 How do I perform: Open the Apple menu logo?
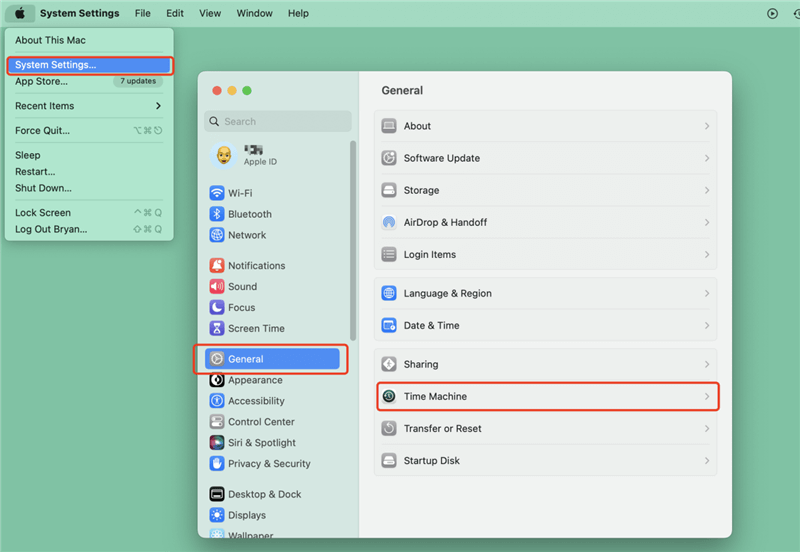[x=20, y=13]
